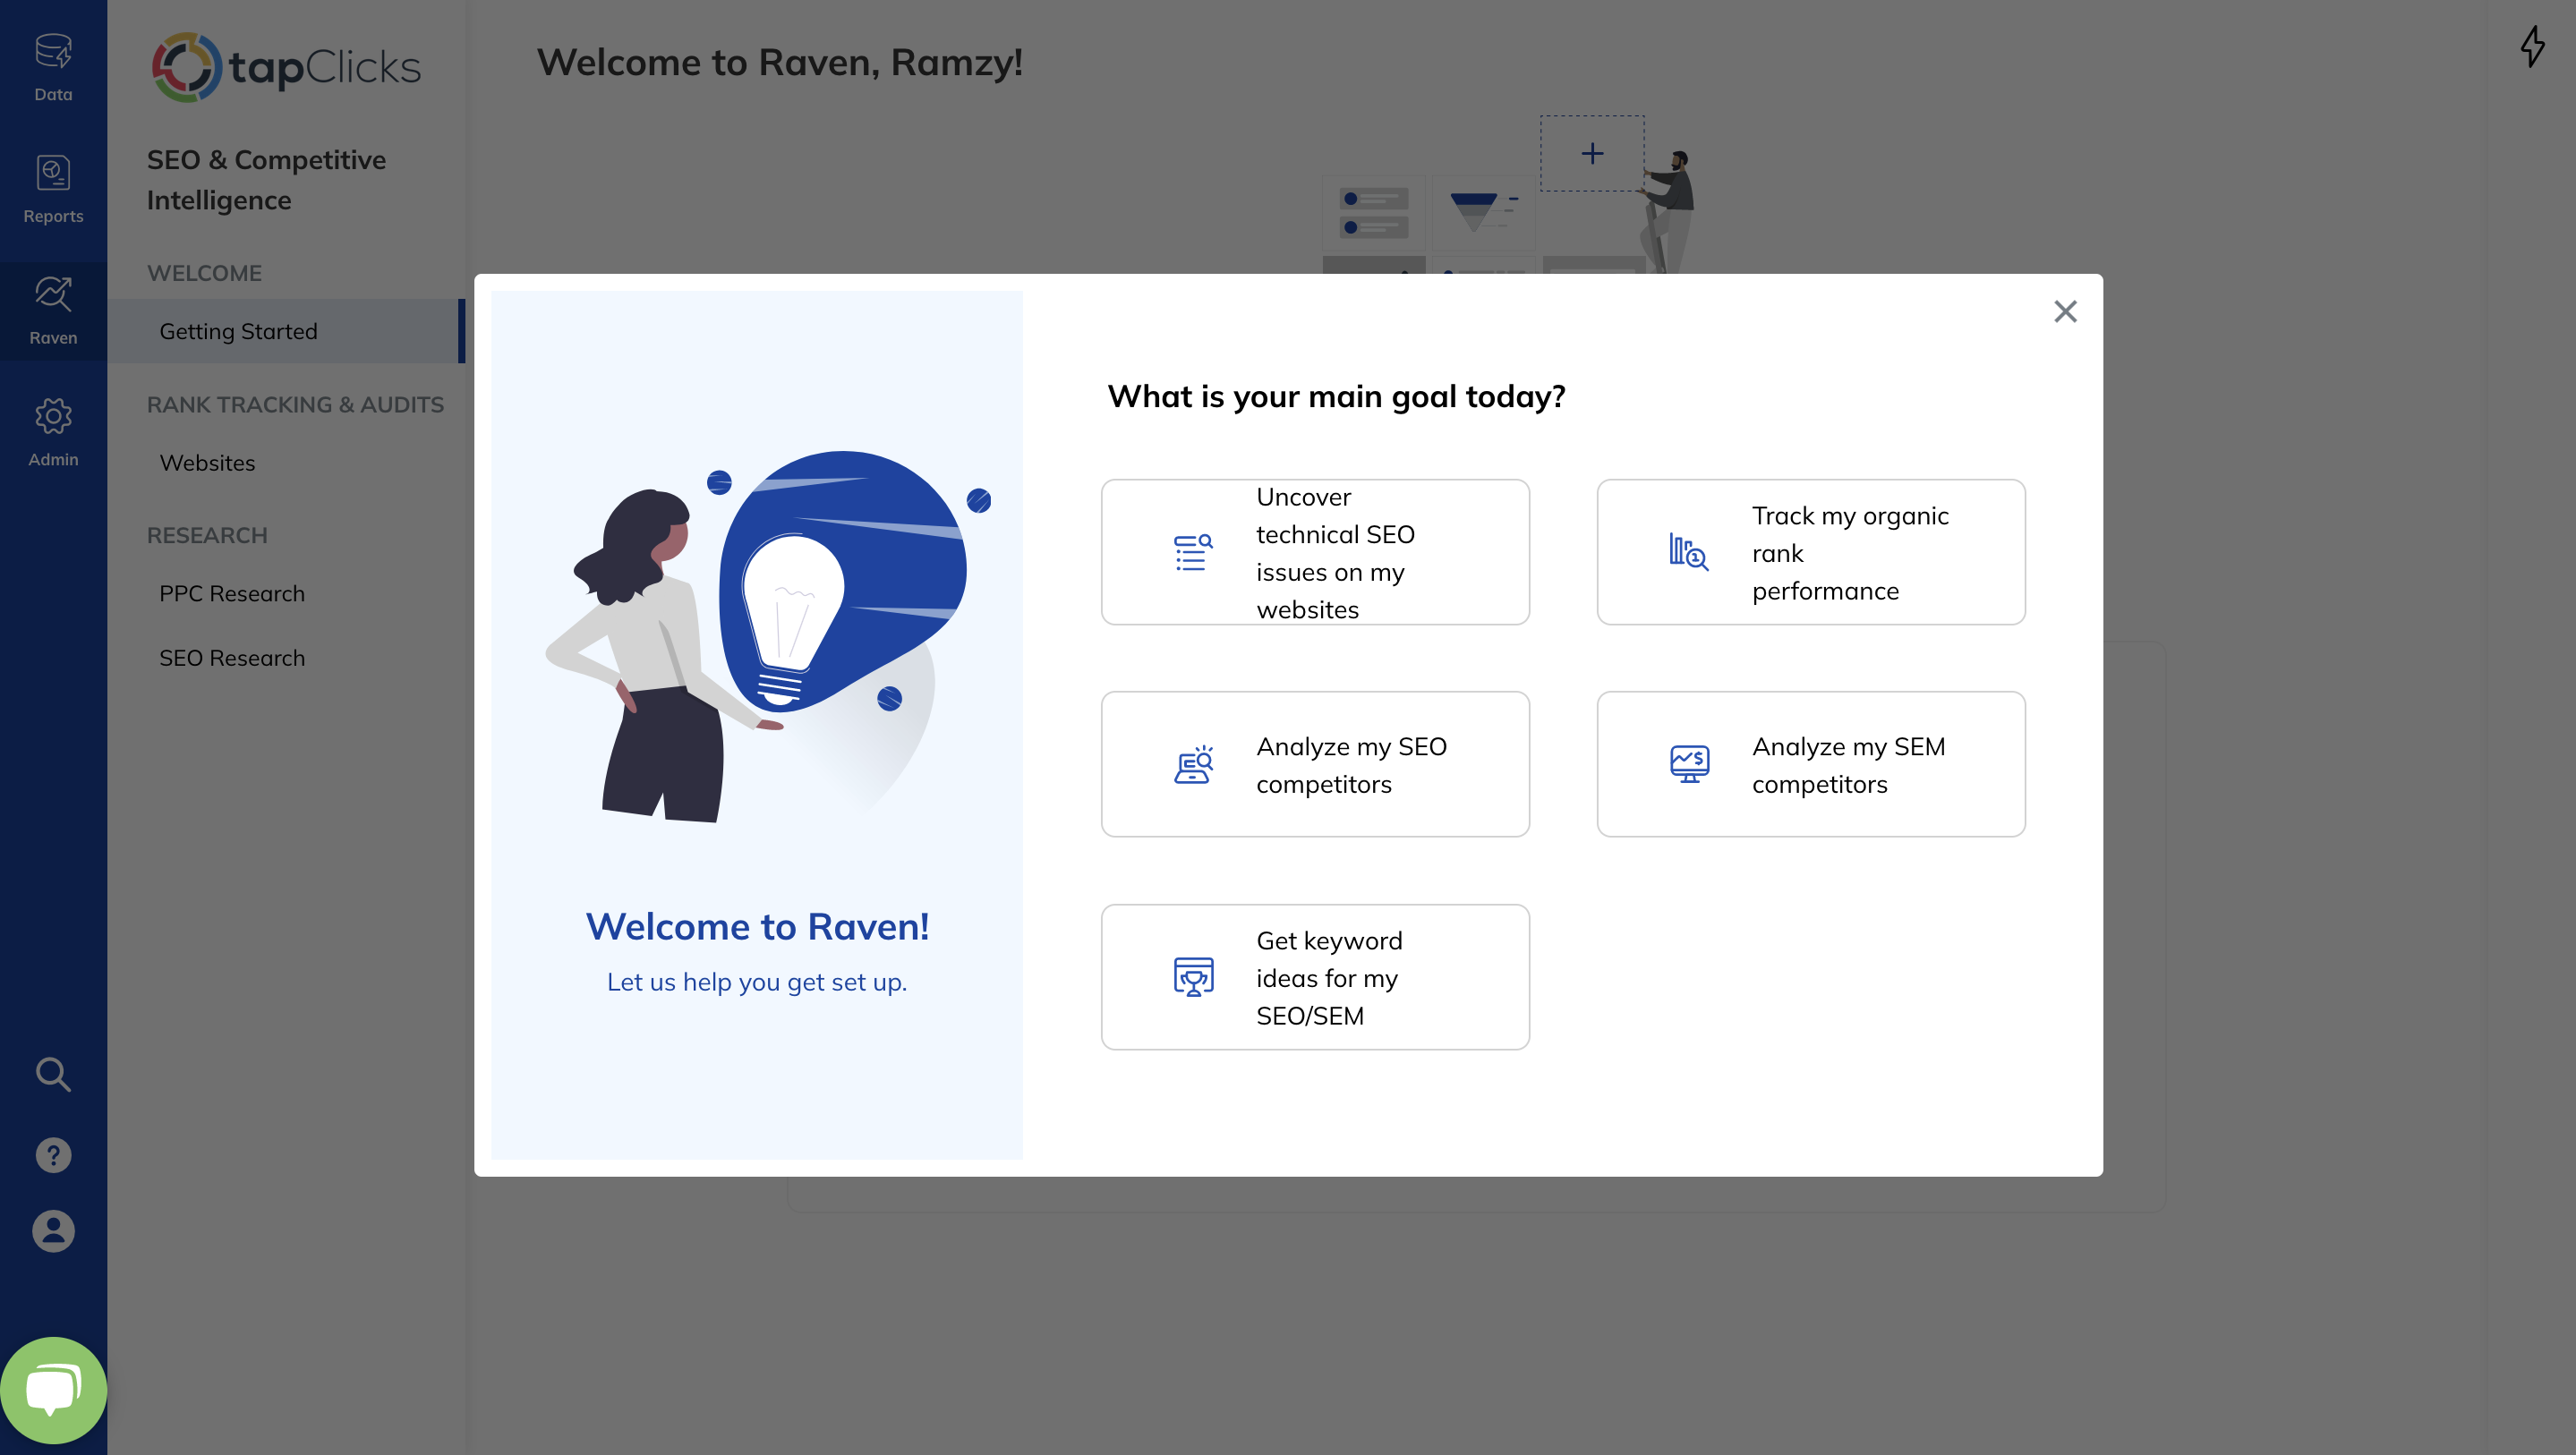Image resolution: width=2576 pixels, height=1455 pixels.
Task: Click the tapClicks logo
Action: click(286, 67)
